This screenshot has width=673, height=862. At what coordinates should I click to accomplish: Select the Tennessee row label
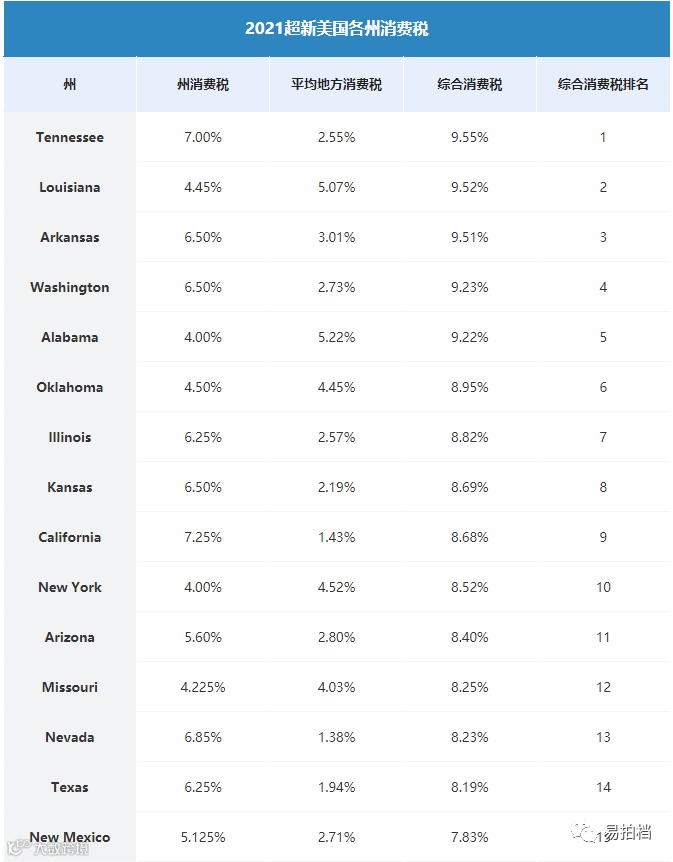[x=69, y=137]
